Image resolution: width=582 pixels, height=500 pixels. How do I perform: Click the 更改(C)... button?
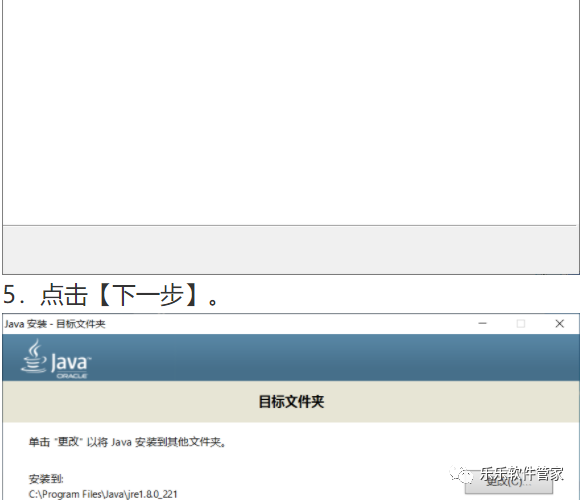pos(509,482)
